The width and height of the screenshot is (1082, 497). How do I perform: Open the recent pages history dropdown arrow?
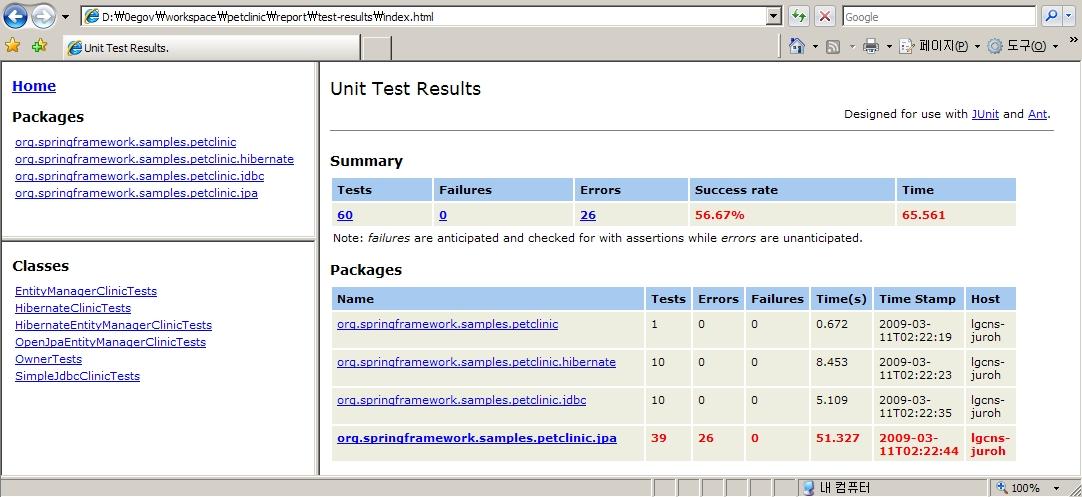pyautogui.click(x=66, y=17)
